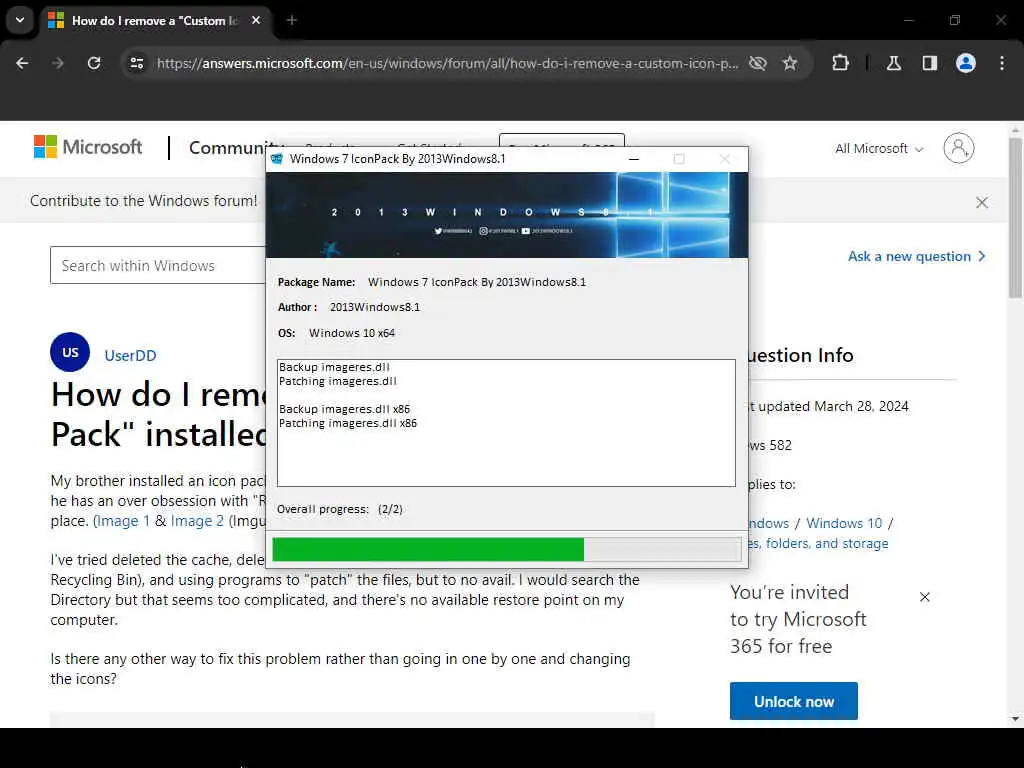Open the Image 2 link
The height and width of the screenshot is (768, 1024).
(197, 521)
